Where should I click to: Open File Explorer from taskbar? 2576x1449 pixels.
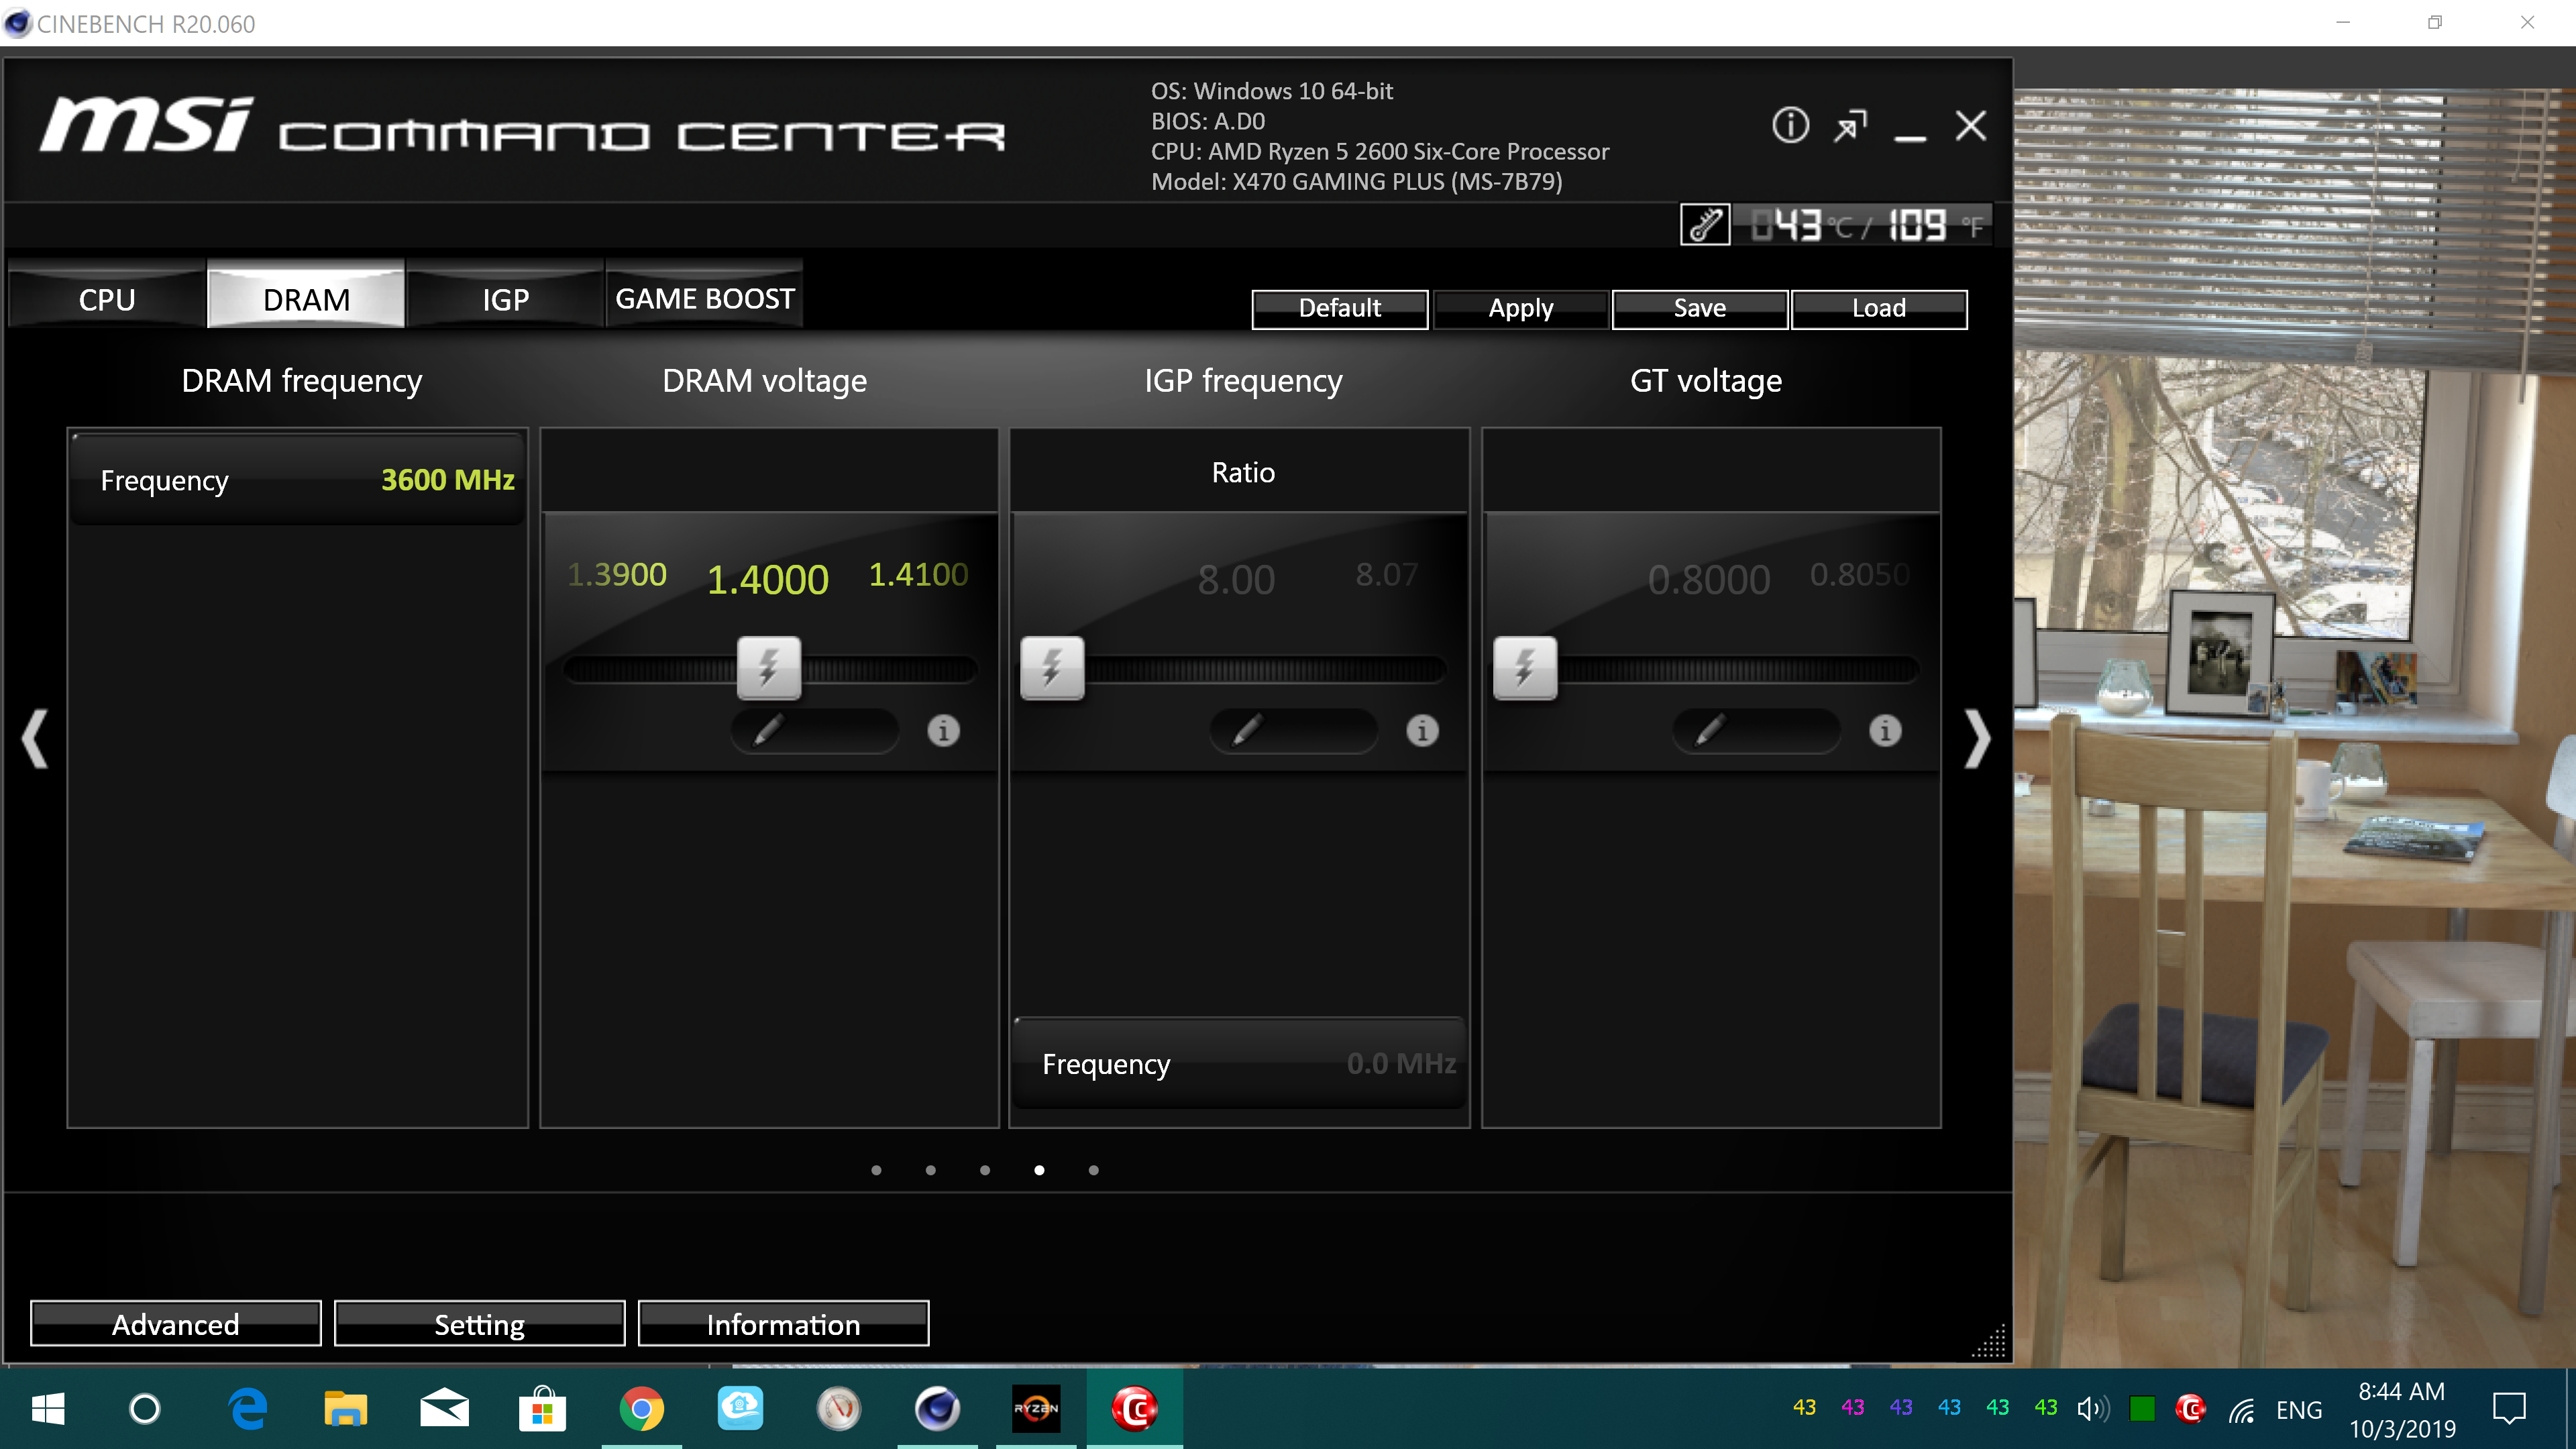[346, 1409]
